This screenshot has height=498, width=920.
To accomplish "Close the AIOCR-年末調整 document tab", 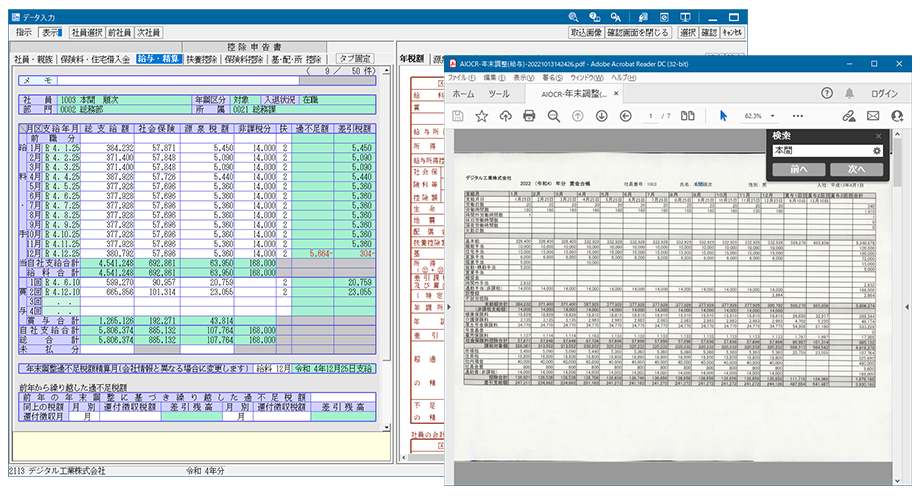I will tap(616, 93).
